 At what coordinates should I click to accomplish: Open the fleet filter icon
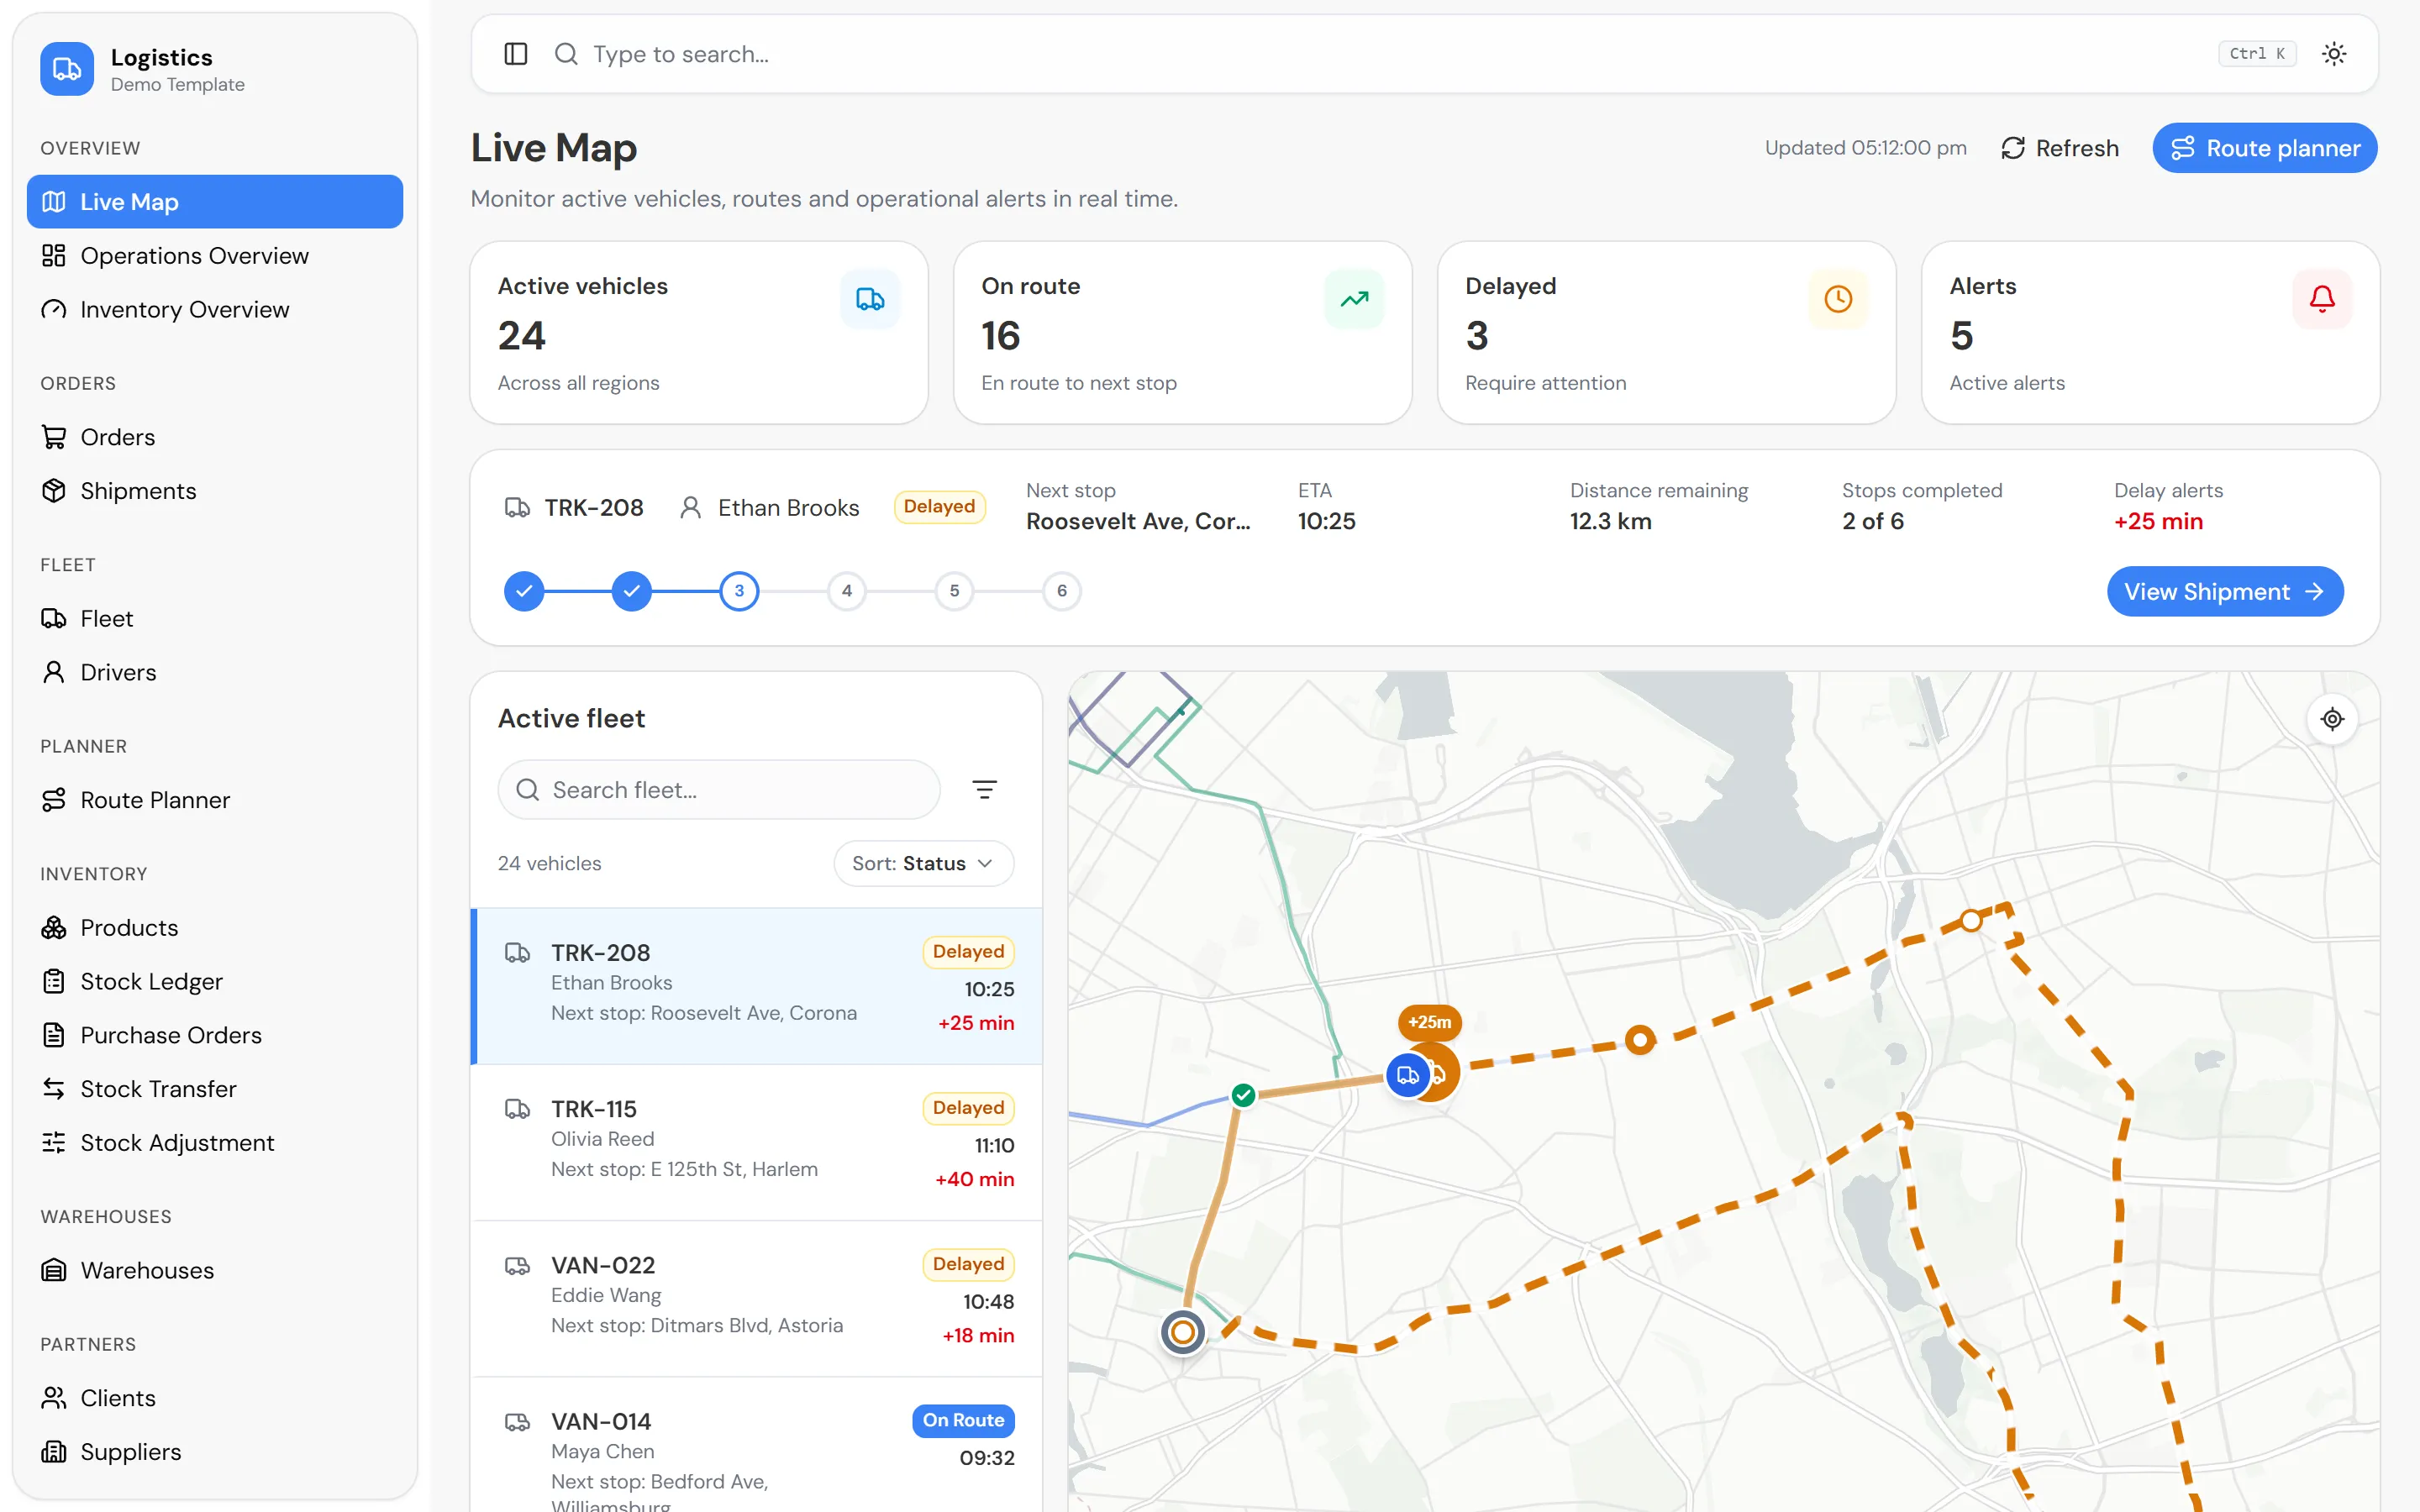(x=984, y=790)
